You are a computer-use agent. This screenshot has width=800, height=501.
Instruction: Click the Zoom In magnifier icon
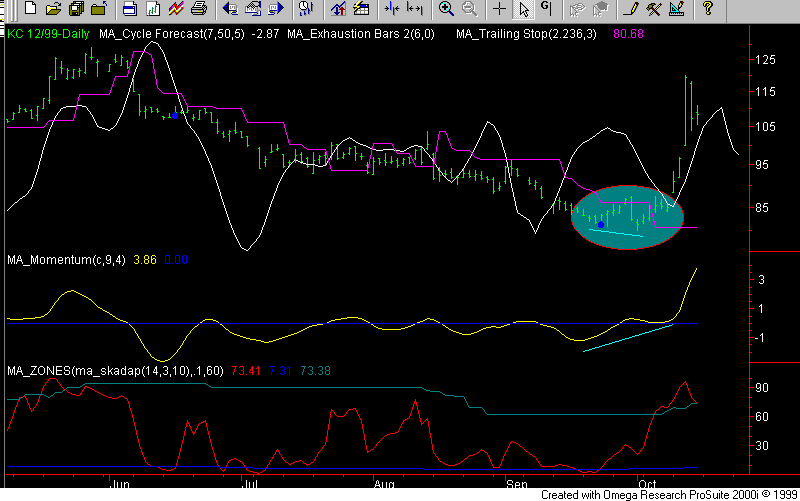pos(446,10)
